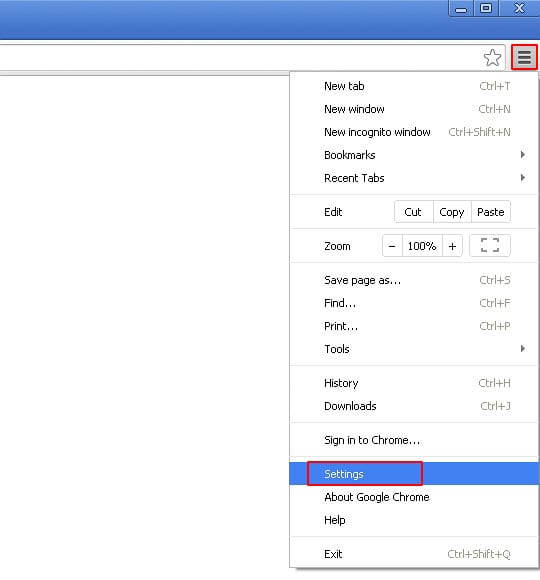
Task: Minimize the Chrome window
Action: coord(461,8)
